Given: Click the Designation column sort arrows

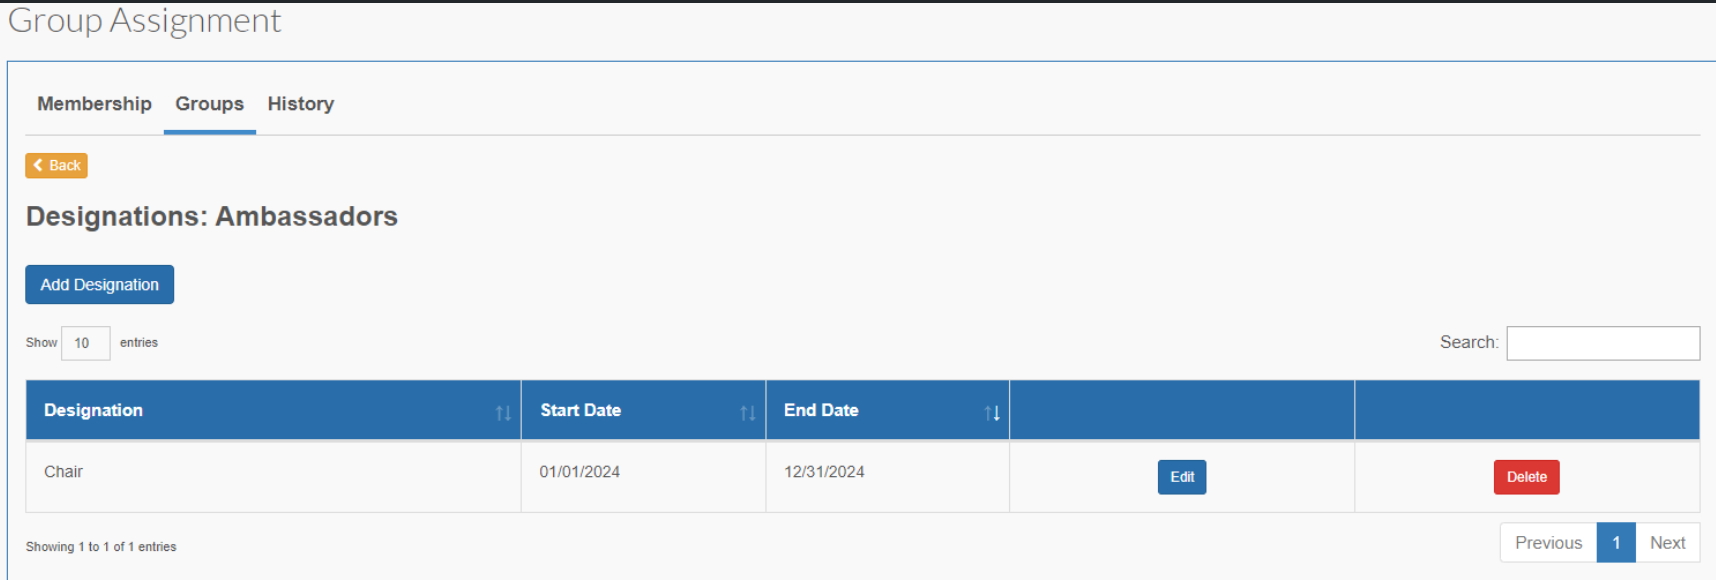Looking at the screenshot, I should click(x=503, y=413).
